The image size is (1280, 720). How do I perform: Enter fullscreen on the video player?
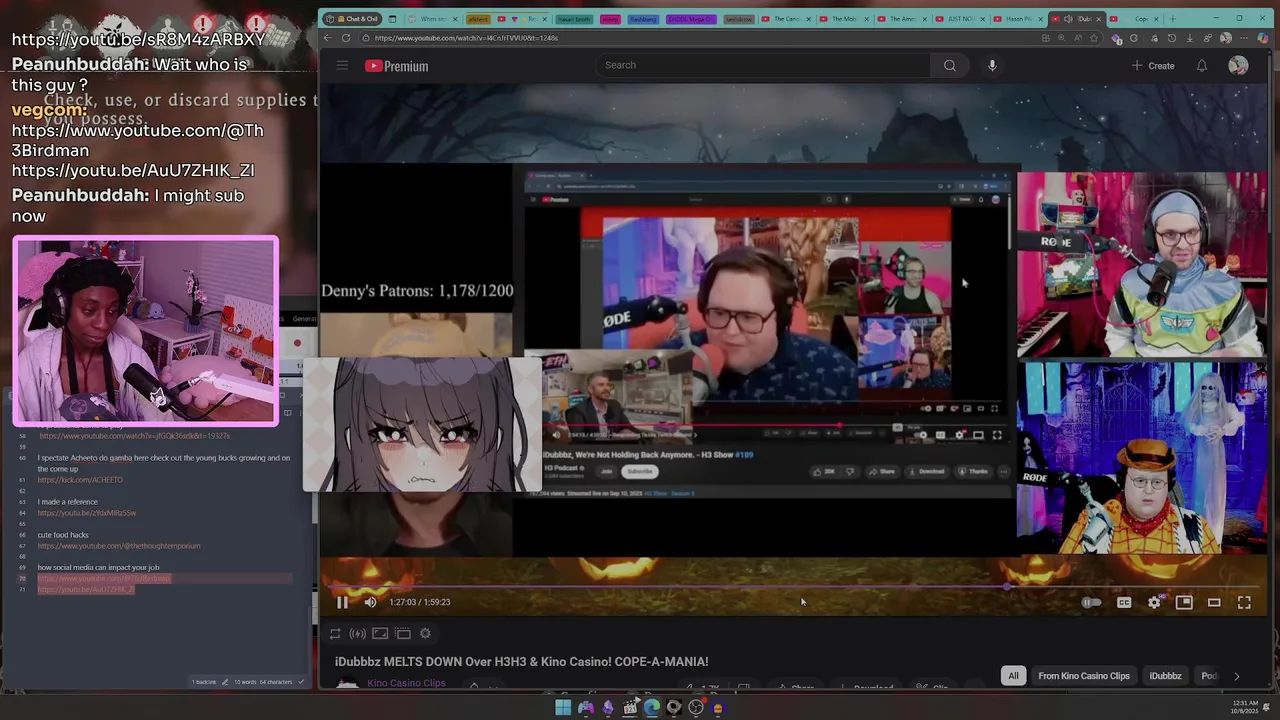click(1244, 602)
